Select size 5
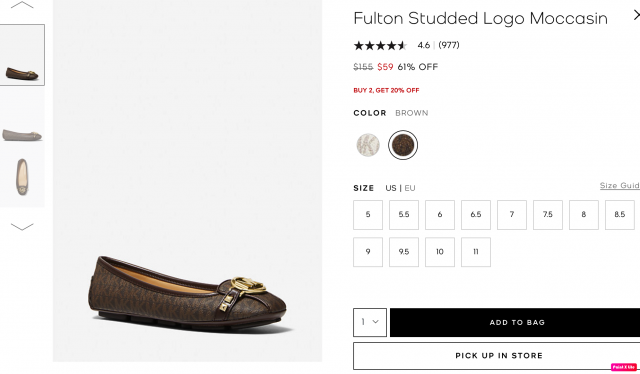The image size is (640, 374). pyautogui.click(x=368, y=215)
